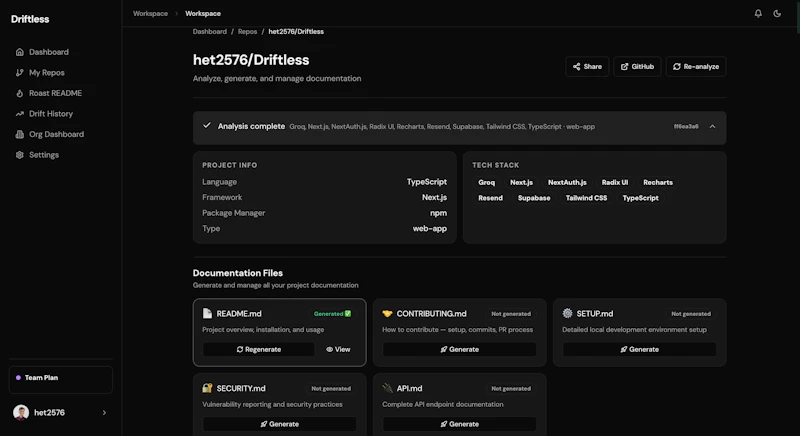Click the web-app type value
800x436 pixels.
tap(430, 228)
